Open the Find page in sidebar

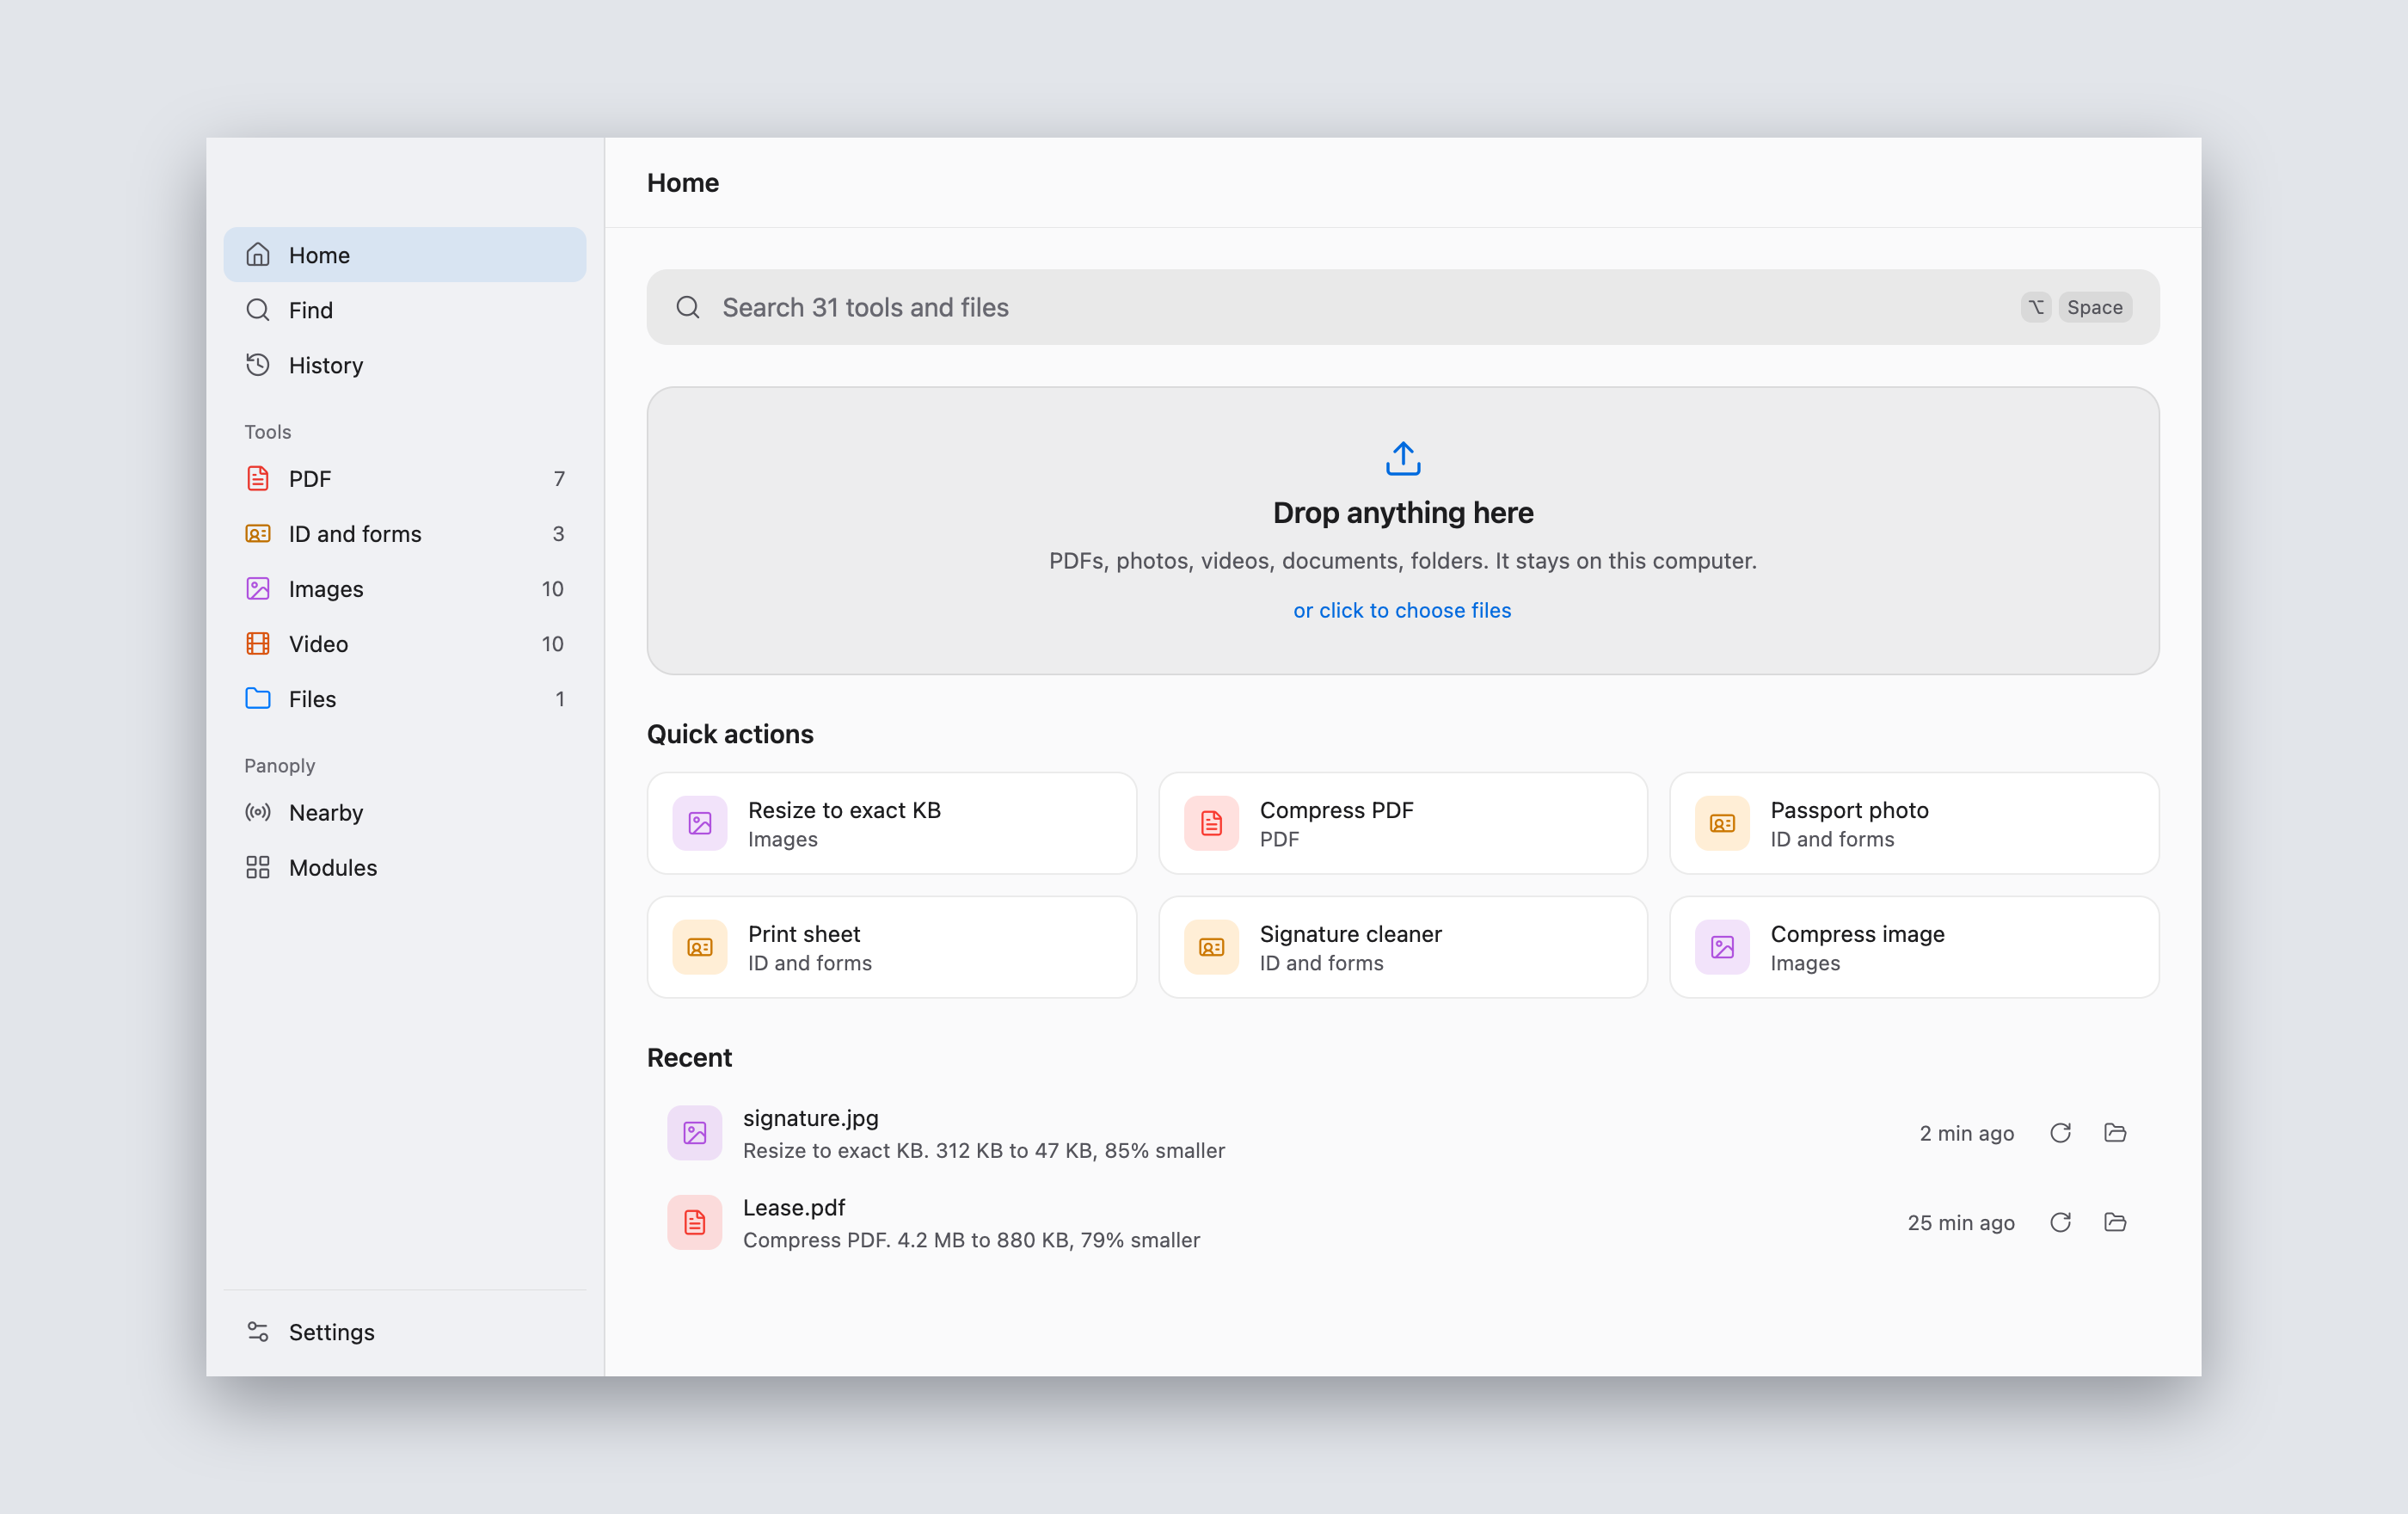pyautogui.click(x=404, y=310)
